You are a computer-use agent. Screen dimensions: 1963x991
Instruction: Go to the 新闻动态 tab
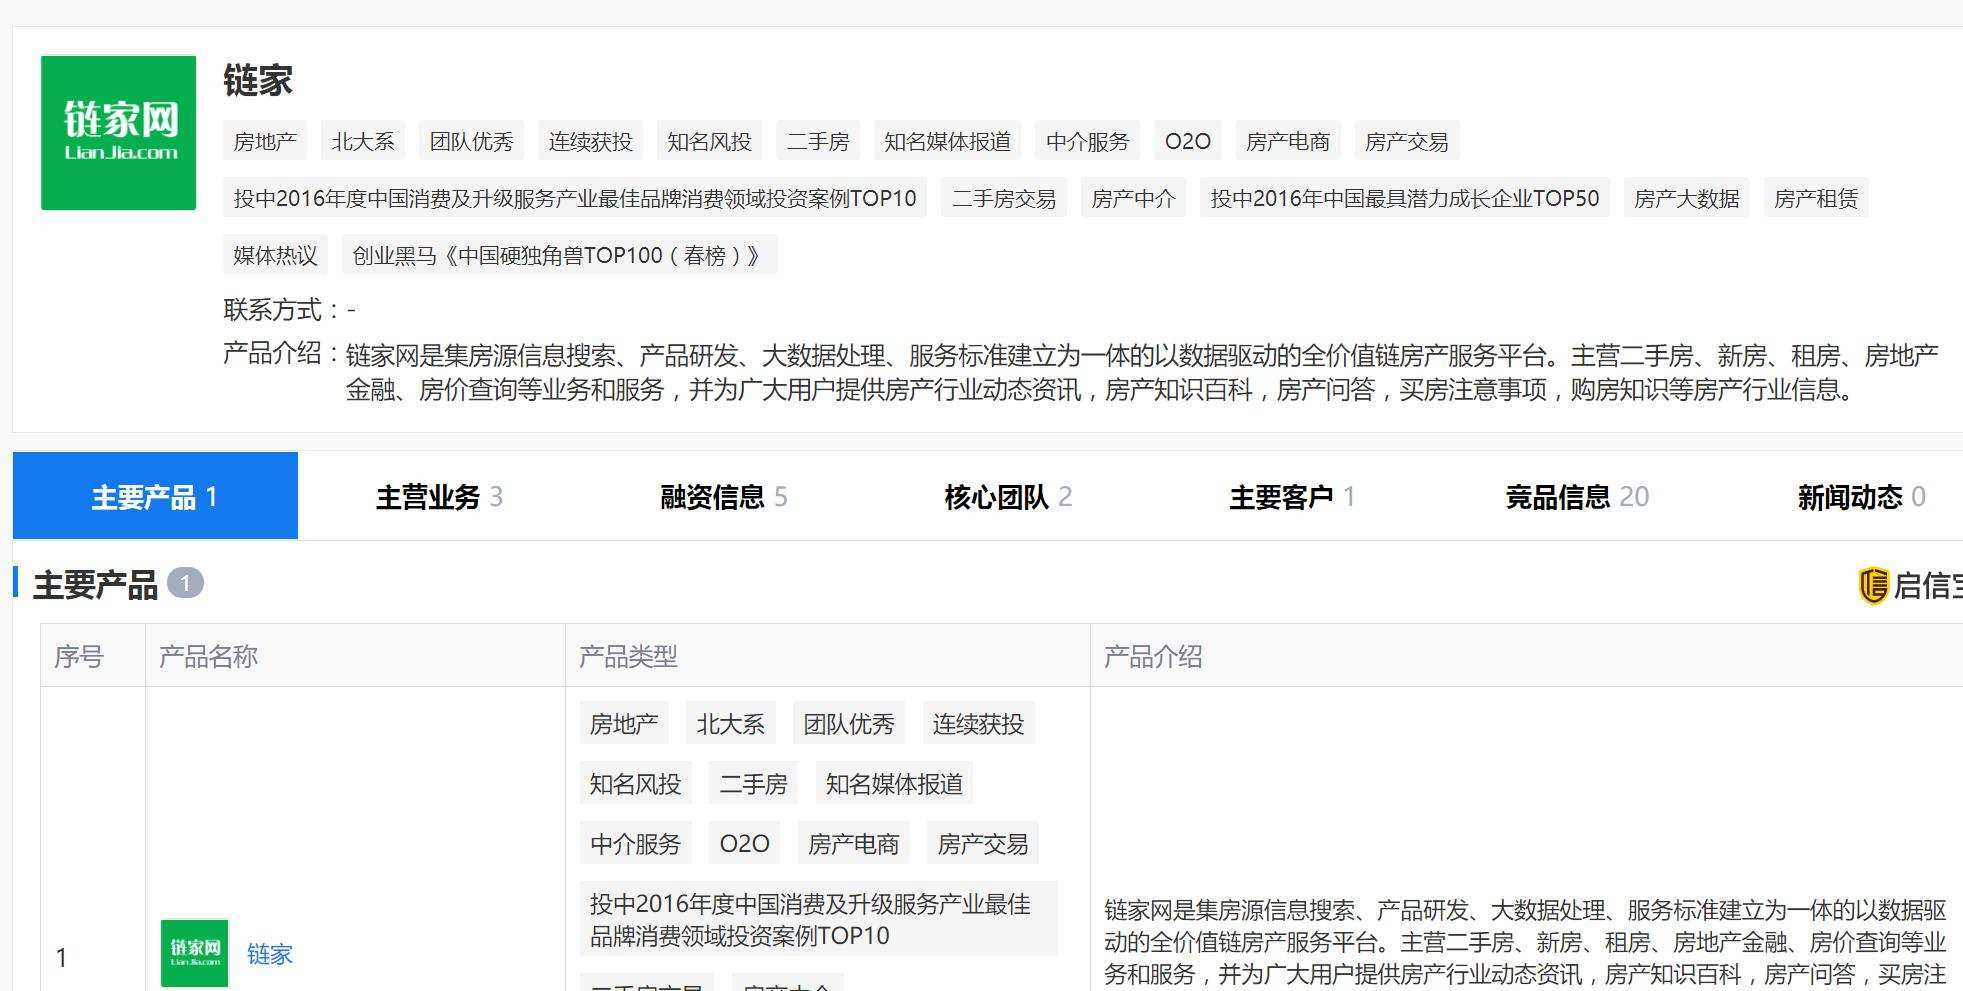(x=1861, y=497)
